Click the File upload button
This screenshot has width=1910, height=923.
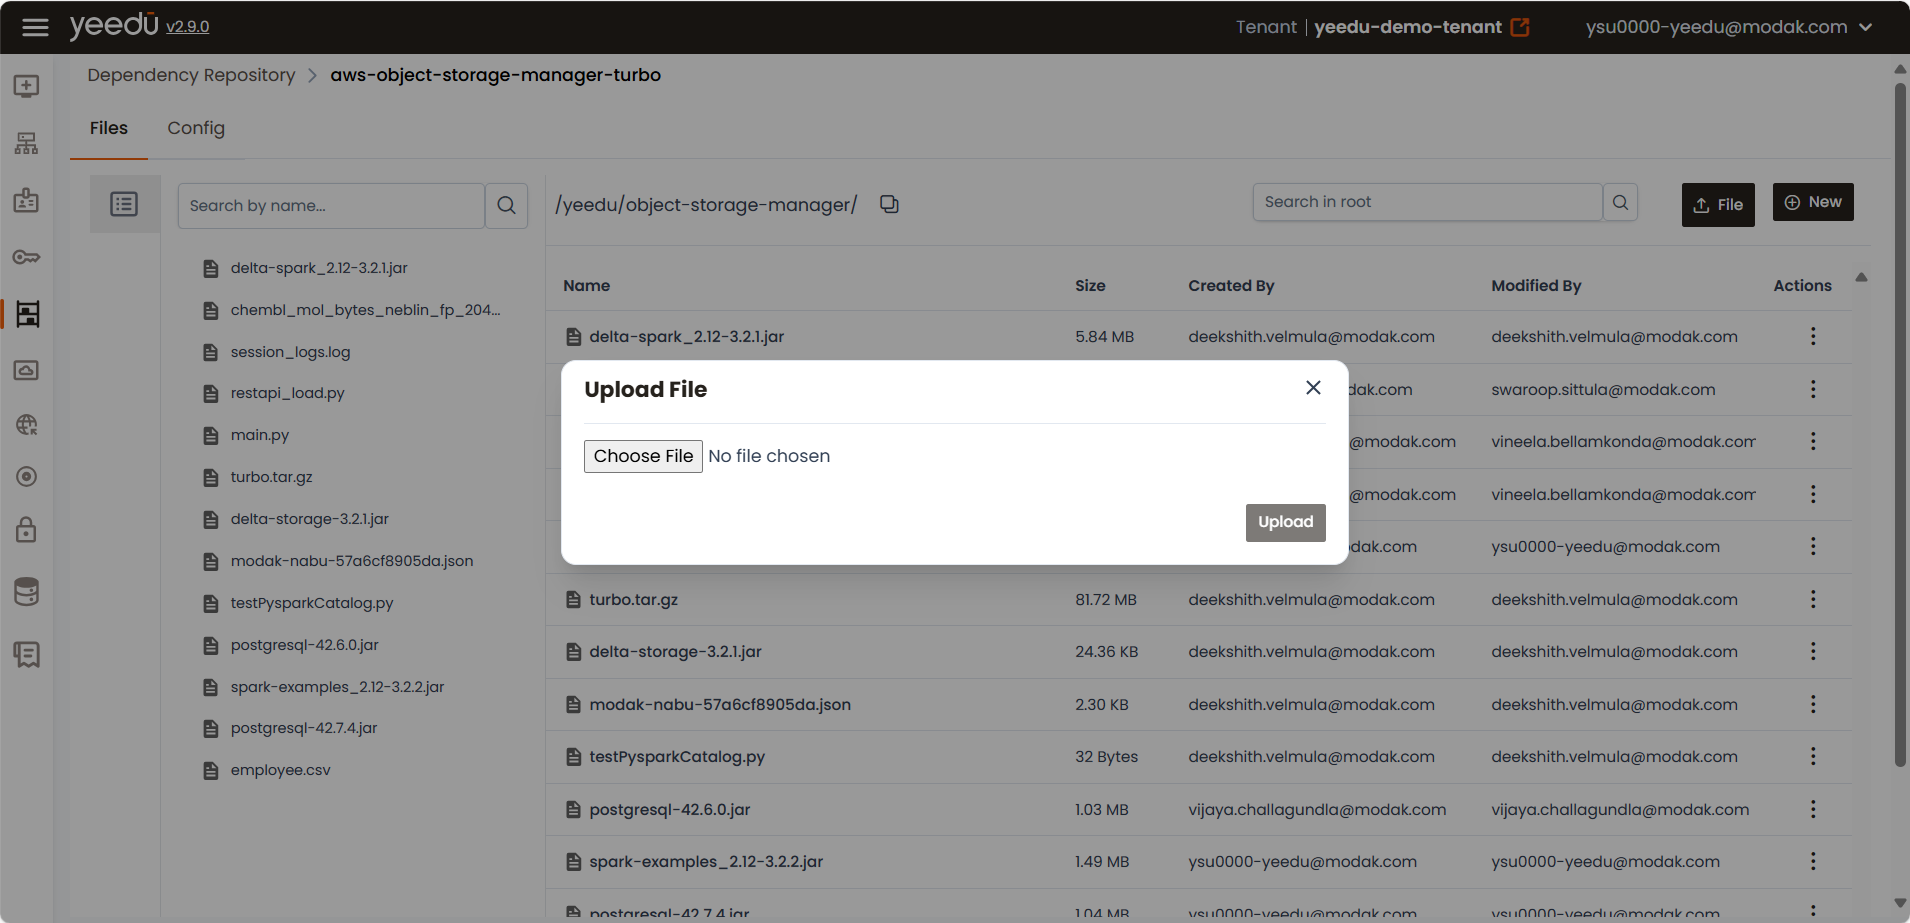pos(1718,205)
